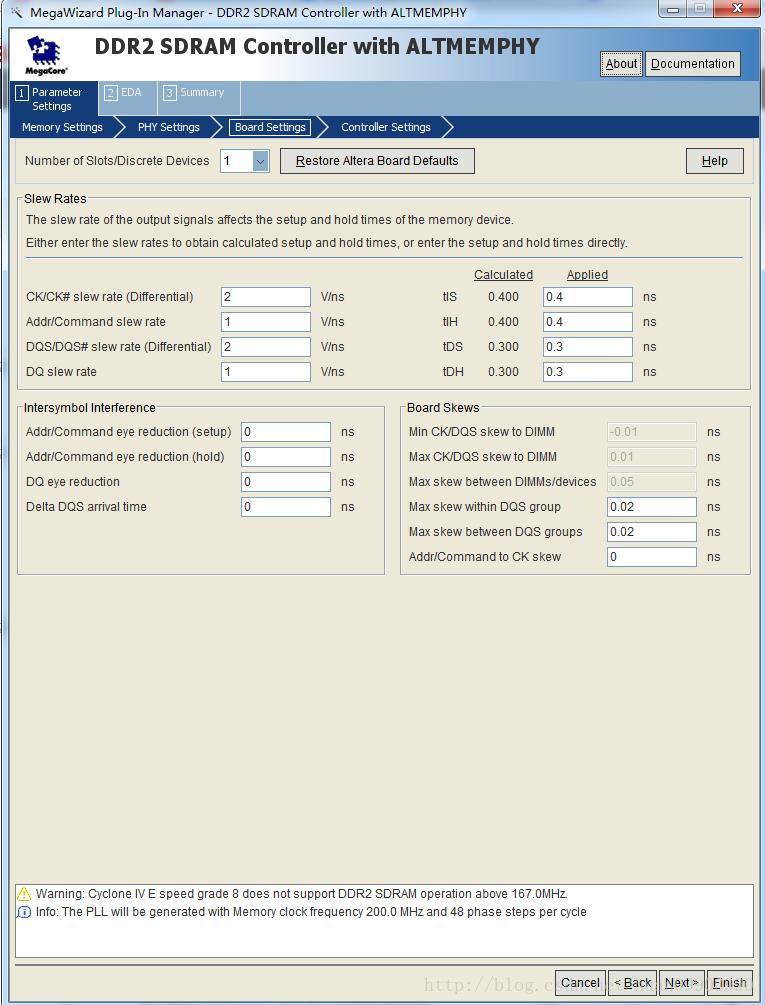Click the Slew Rates group title
The image size is (765, 1005).
click(x=55, y=199)
